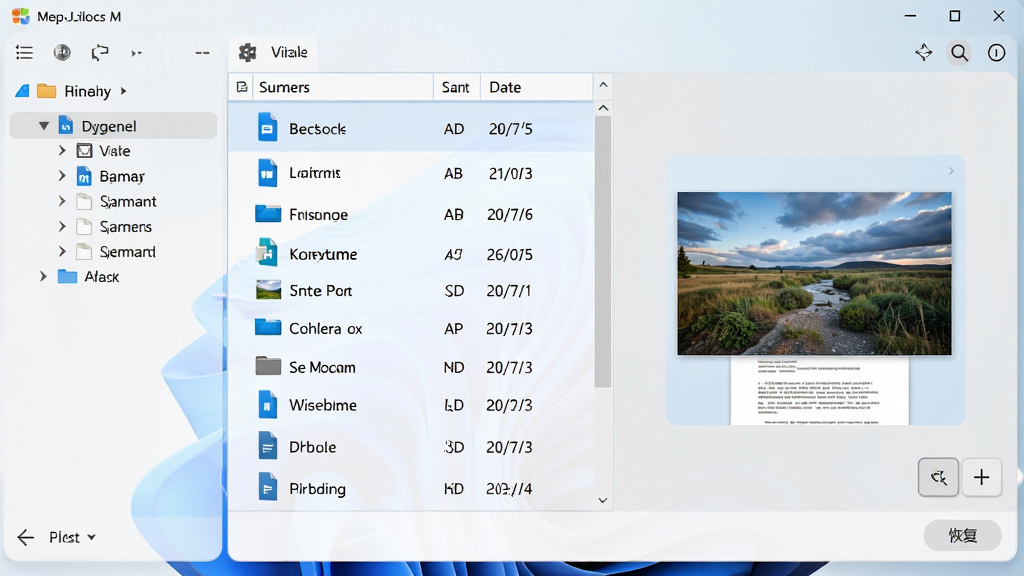Expand the Afack folder
The image size is (1024, 576).
[x=43, y=276]
